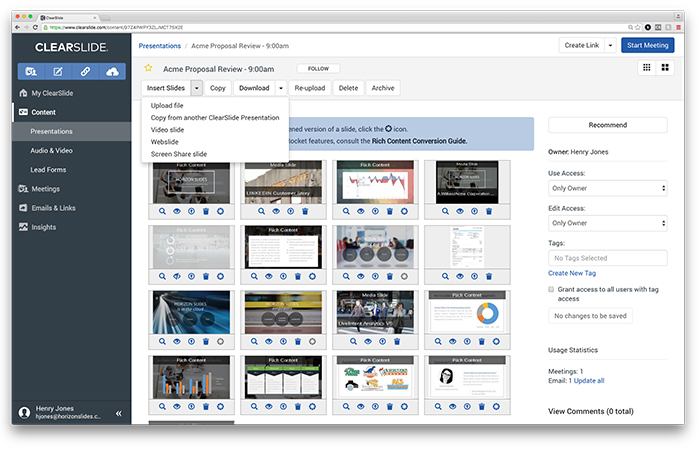Delete the donut chart slide
Viewport: 699px width, 450px height.
coord(481,342)
